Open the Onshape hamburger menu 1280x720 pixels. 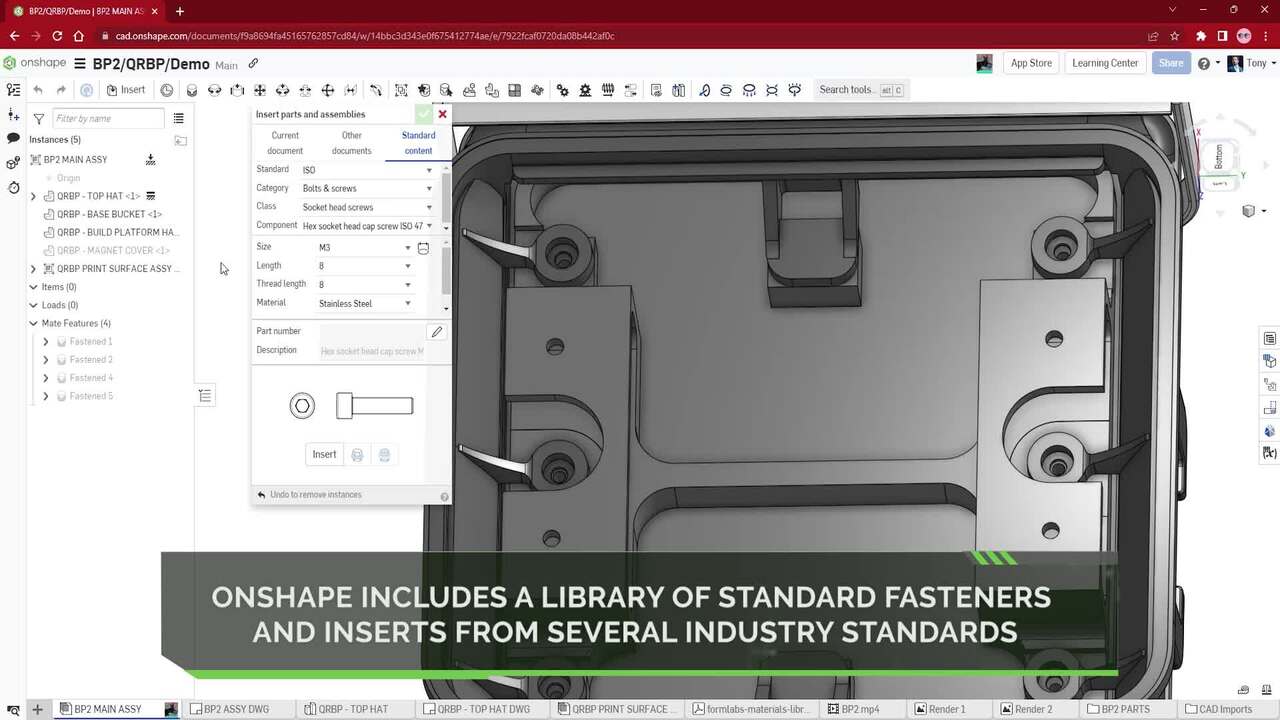click(x=79, y=64)
